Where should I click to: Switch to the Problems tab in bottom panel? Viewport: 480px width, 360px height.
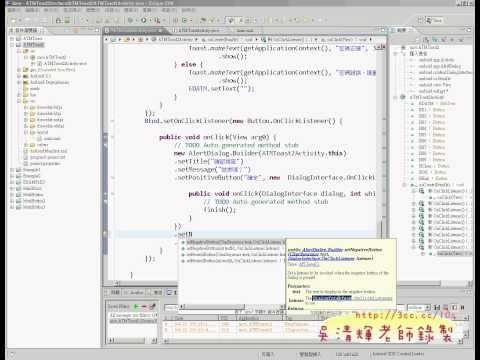pos(115,293)
